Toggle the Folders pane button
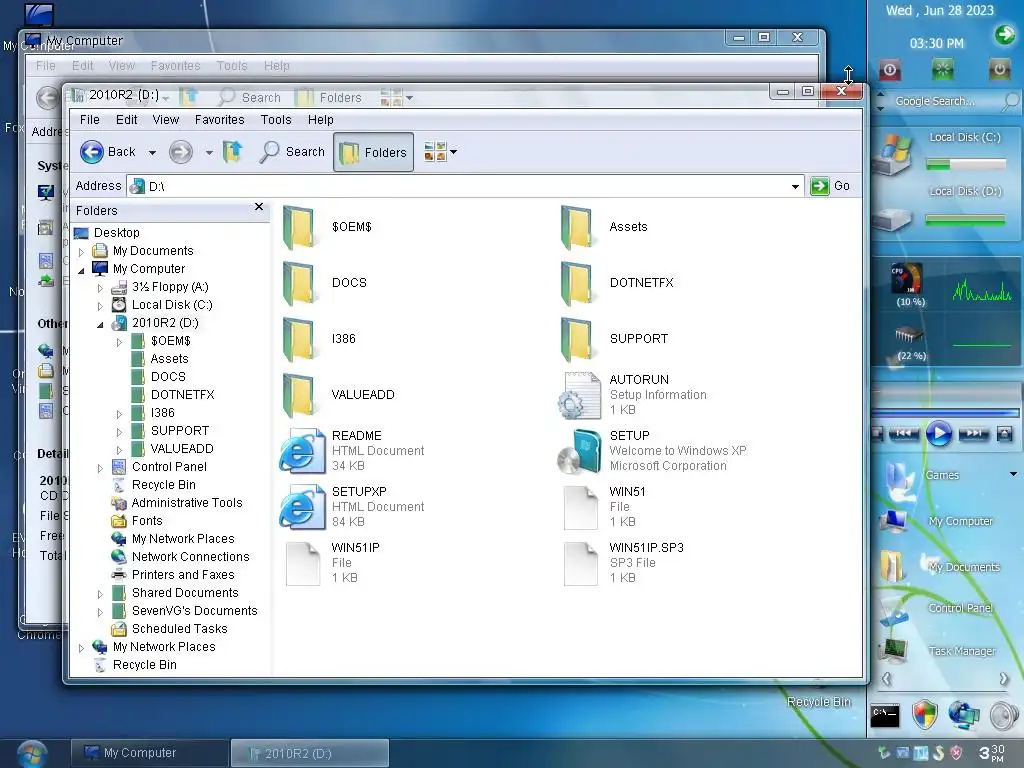The width and height of the screenshot is (1024, 768). [374, 152]
